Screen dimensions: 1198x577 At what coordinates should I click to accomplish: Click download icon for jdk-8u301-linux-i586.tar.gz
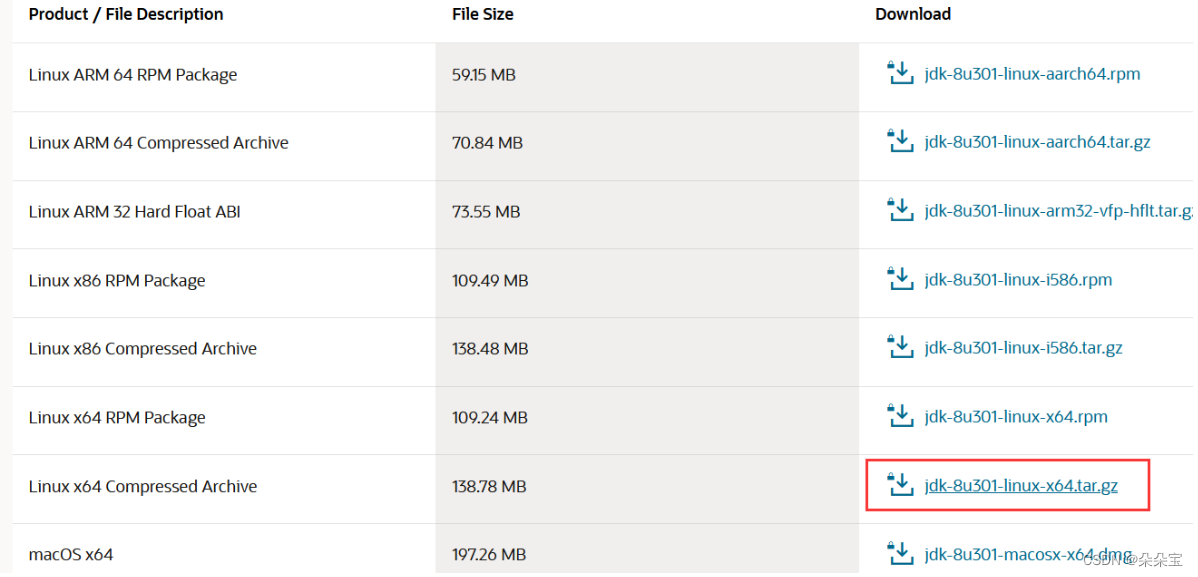point(900,347)
